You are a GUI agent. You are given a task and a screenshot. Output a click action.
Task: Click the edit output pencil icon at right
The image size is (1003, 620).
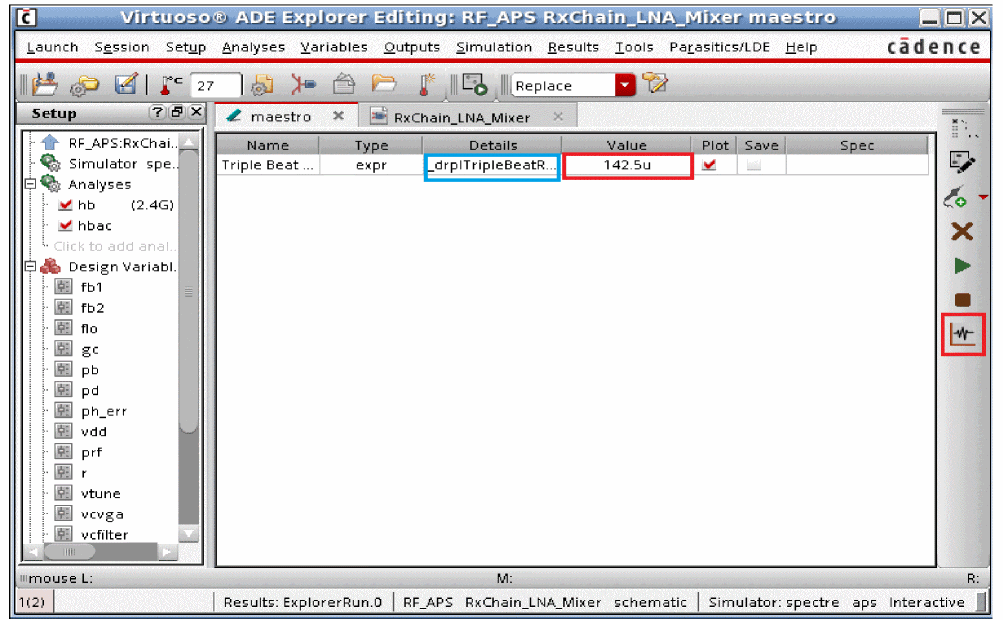pyautogui.click(x=962, y=163)
